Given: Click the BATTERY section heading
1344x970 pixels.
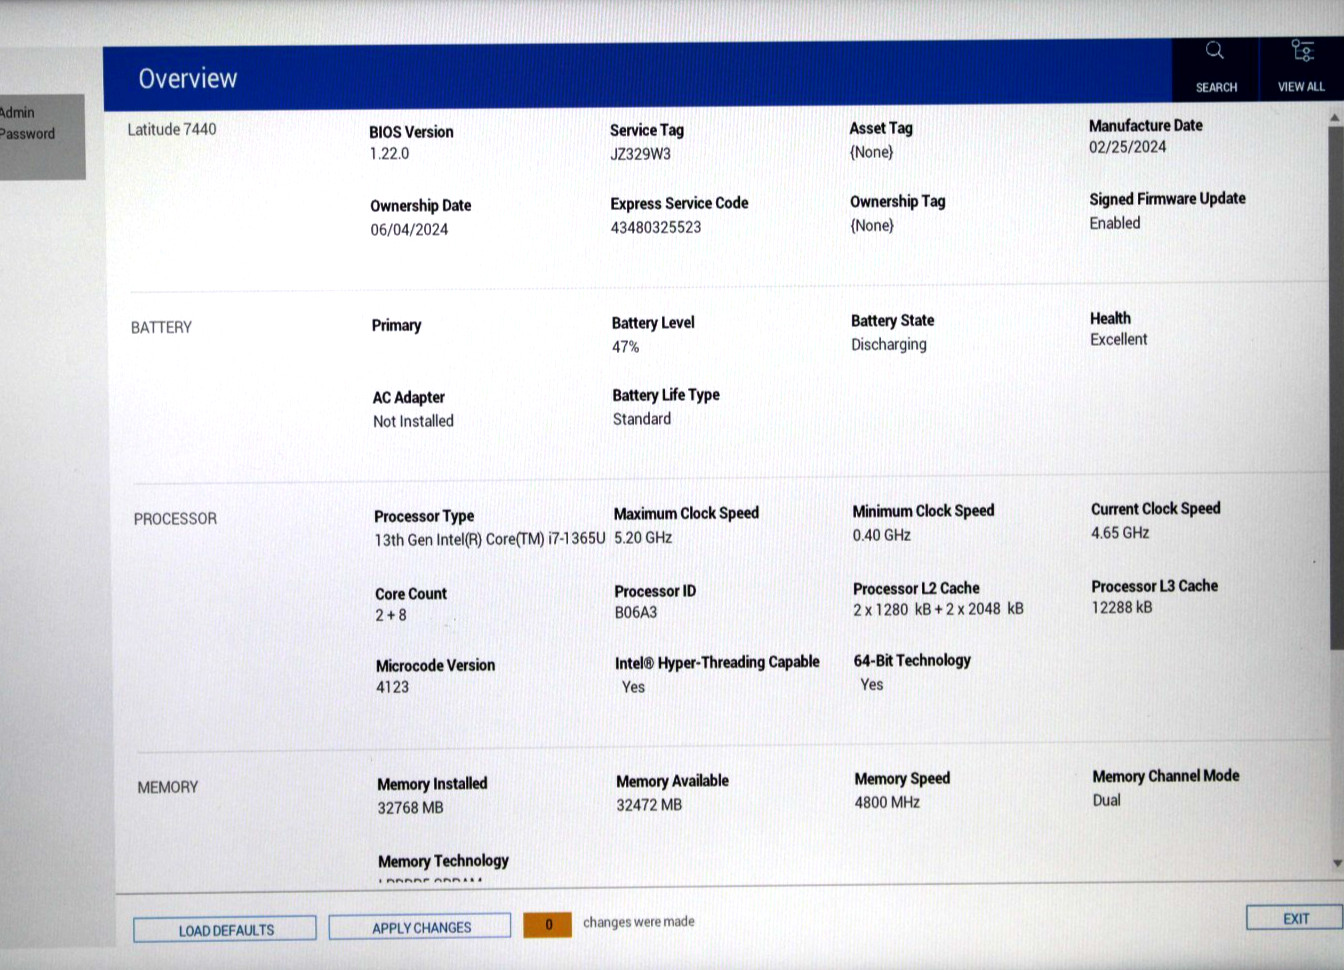Looking at the screenshot, I should 161,327.
